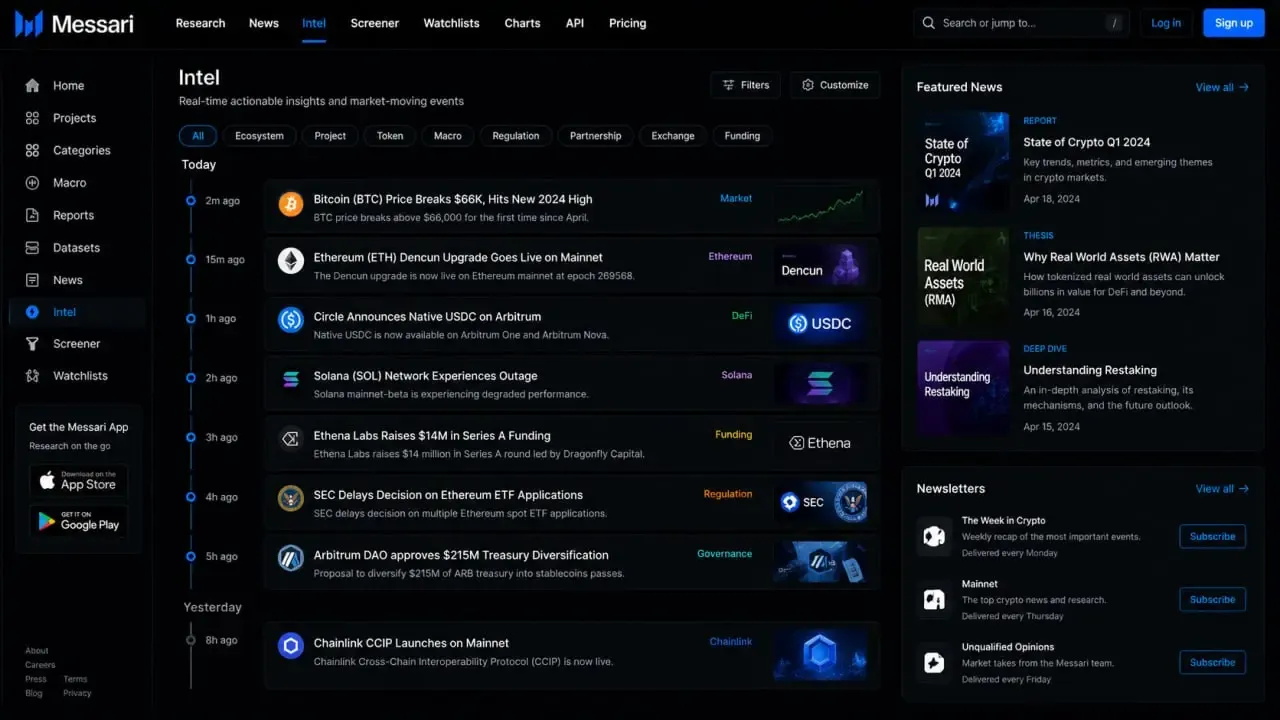The height and width of the screenshot is (720, 1280).
Task: Select the Token filter chip
Action: [390, 136]
